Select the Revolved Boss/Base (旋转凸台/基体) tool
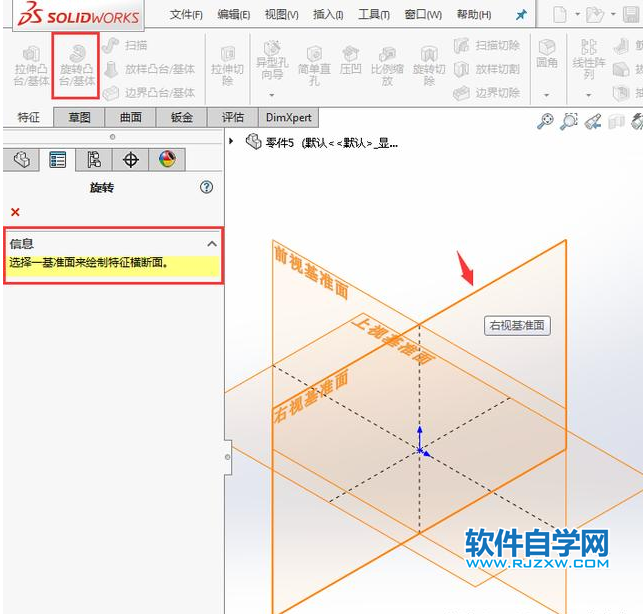This screenshot has height=614, width=643. click(x=76, y=66)
